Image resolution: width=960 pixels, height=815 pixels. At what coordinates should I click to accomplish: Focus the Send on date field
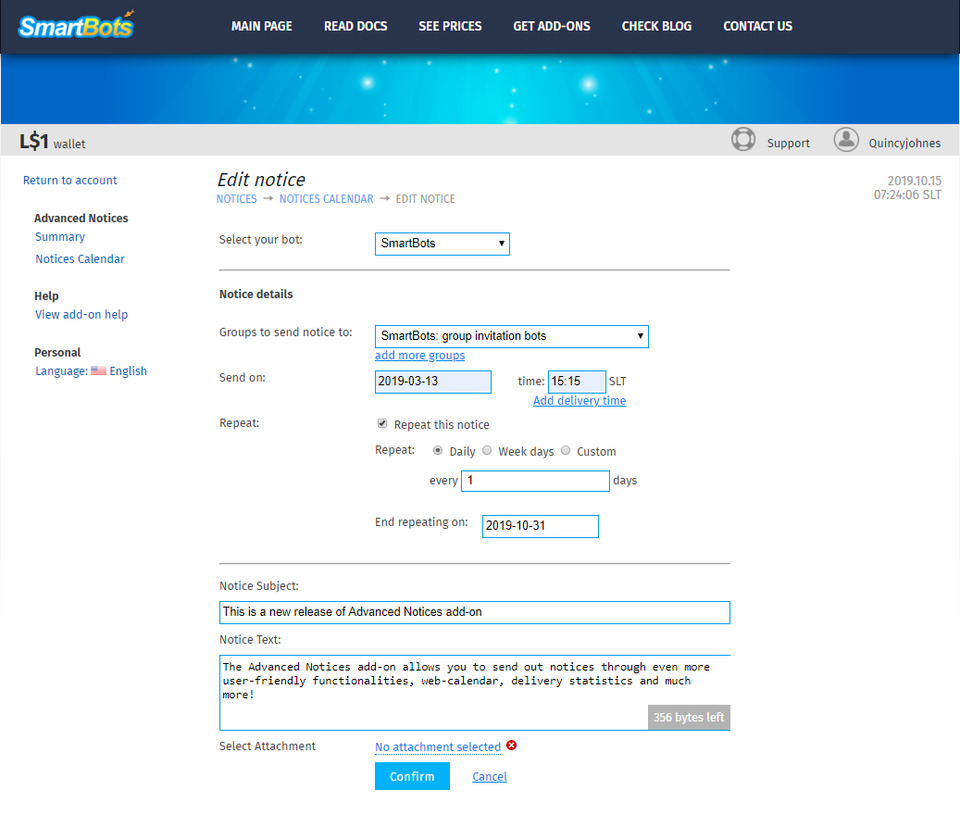433,381
